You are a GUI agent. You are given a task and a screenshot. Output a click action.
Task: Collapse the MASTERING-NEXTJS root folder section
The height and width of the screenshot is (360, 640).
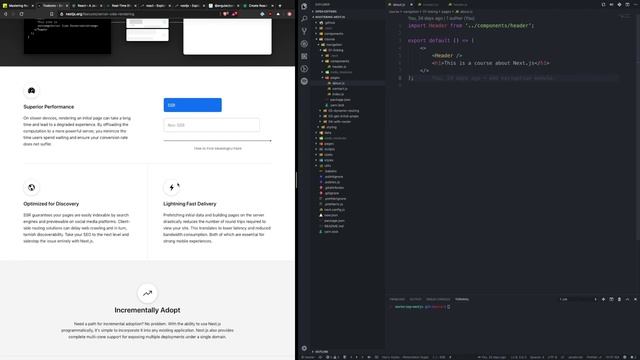tap(329, 17)
